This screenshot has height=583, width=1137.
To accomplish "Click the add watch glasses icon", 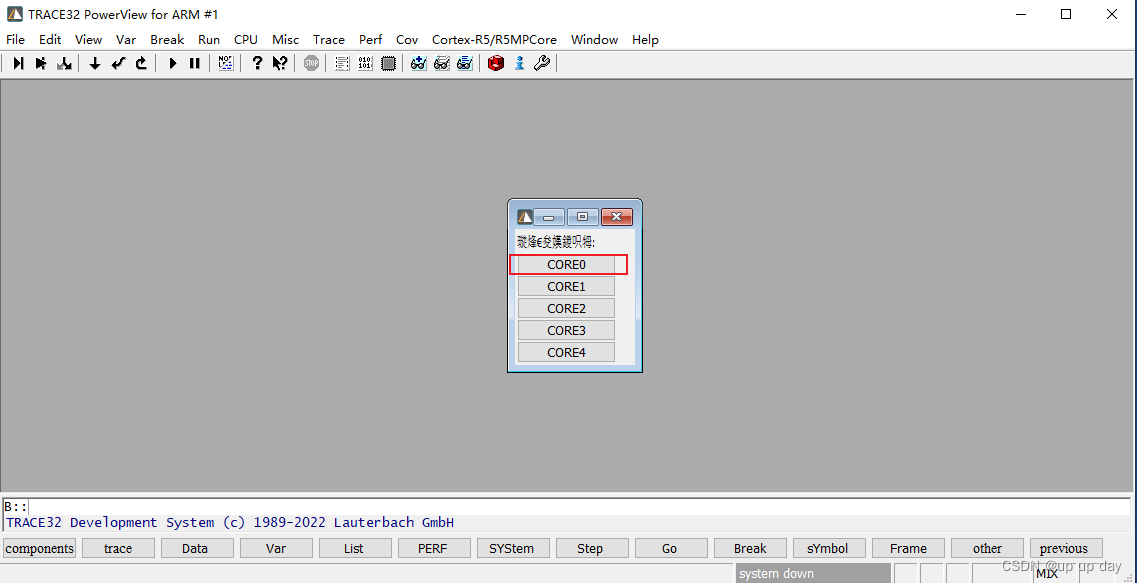I will tap(418, 63).
